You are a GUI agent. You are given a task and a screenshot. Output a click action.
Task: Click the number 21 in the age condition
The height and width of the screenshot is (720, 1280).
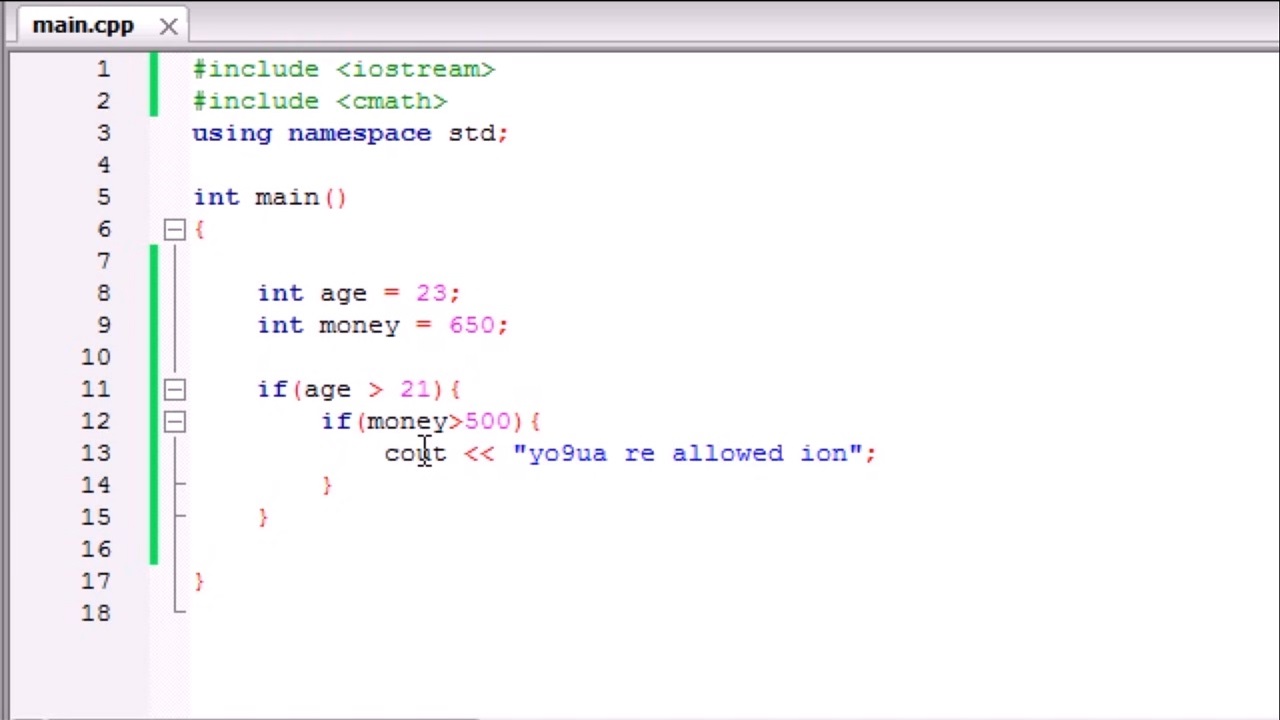414,389
